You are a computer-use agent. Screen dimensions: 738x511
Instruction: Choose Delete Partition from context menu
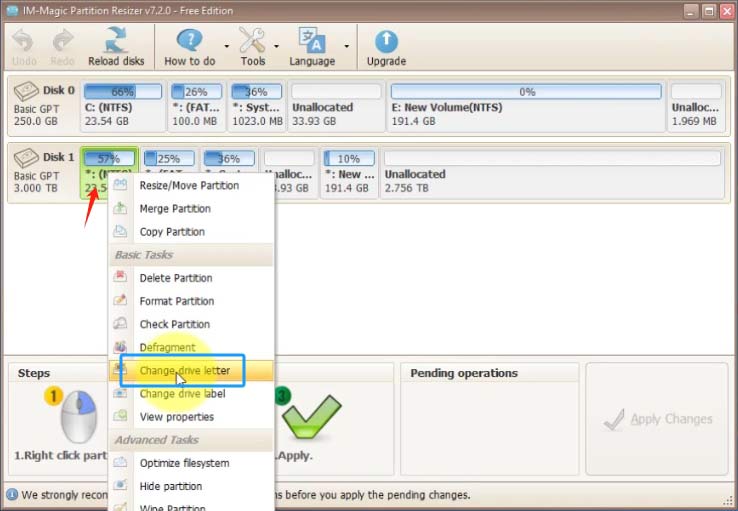point(191,278)
